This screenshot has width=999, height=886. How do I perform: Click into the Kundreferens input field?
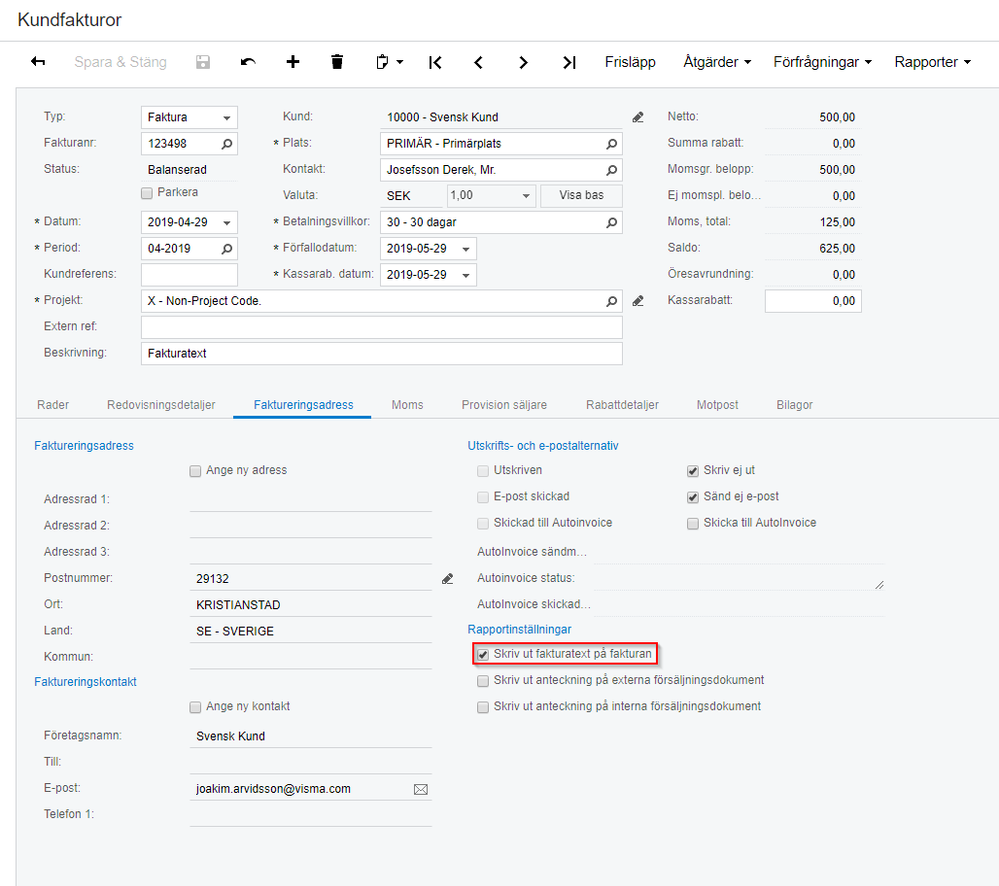tap(189, 275)
